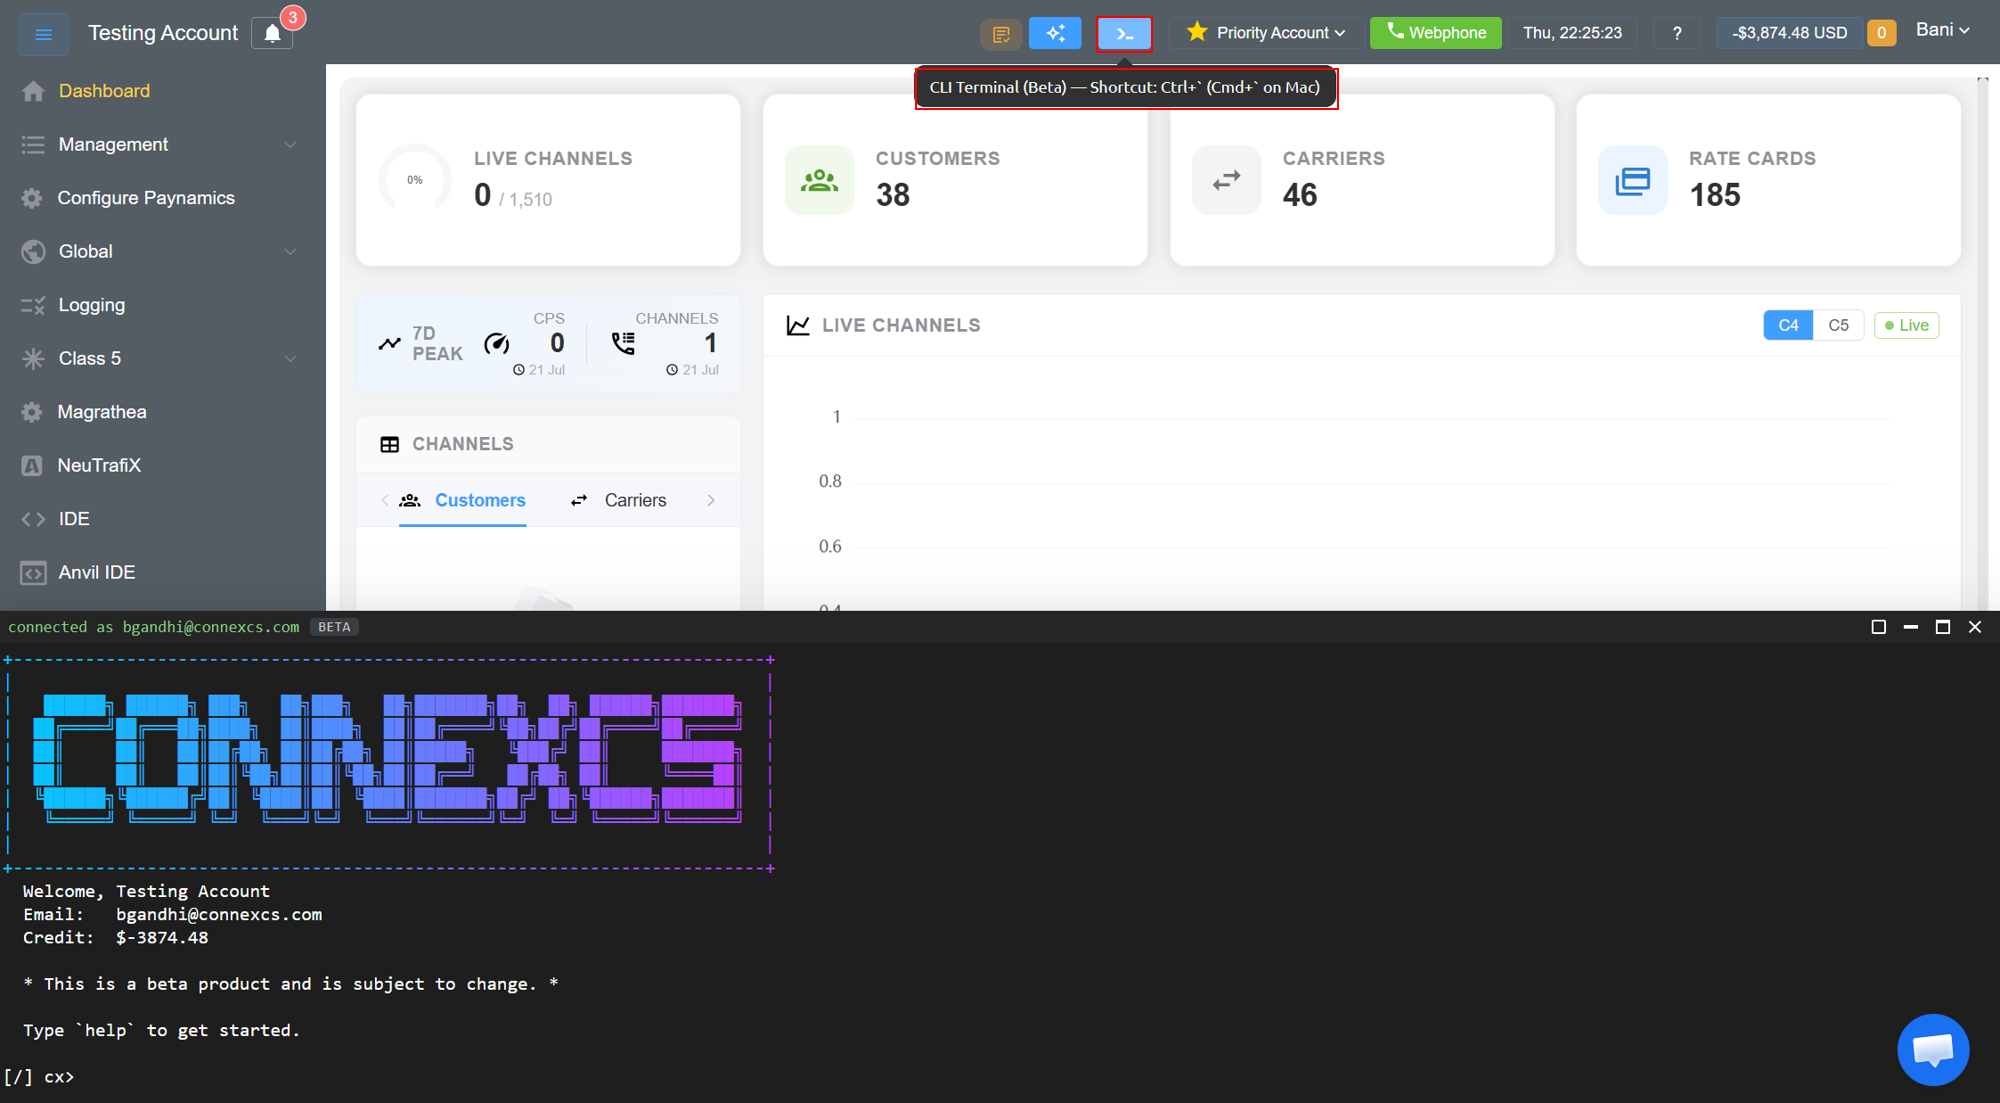Open the notifications bell

click(x=272, y=33)
